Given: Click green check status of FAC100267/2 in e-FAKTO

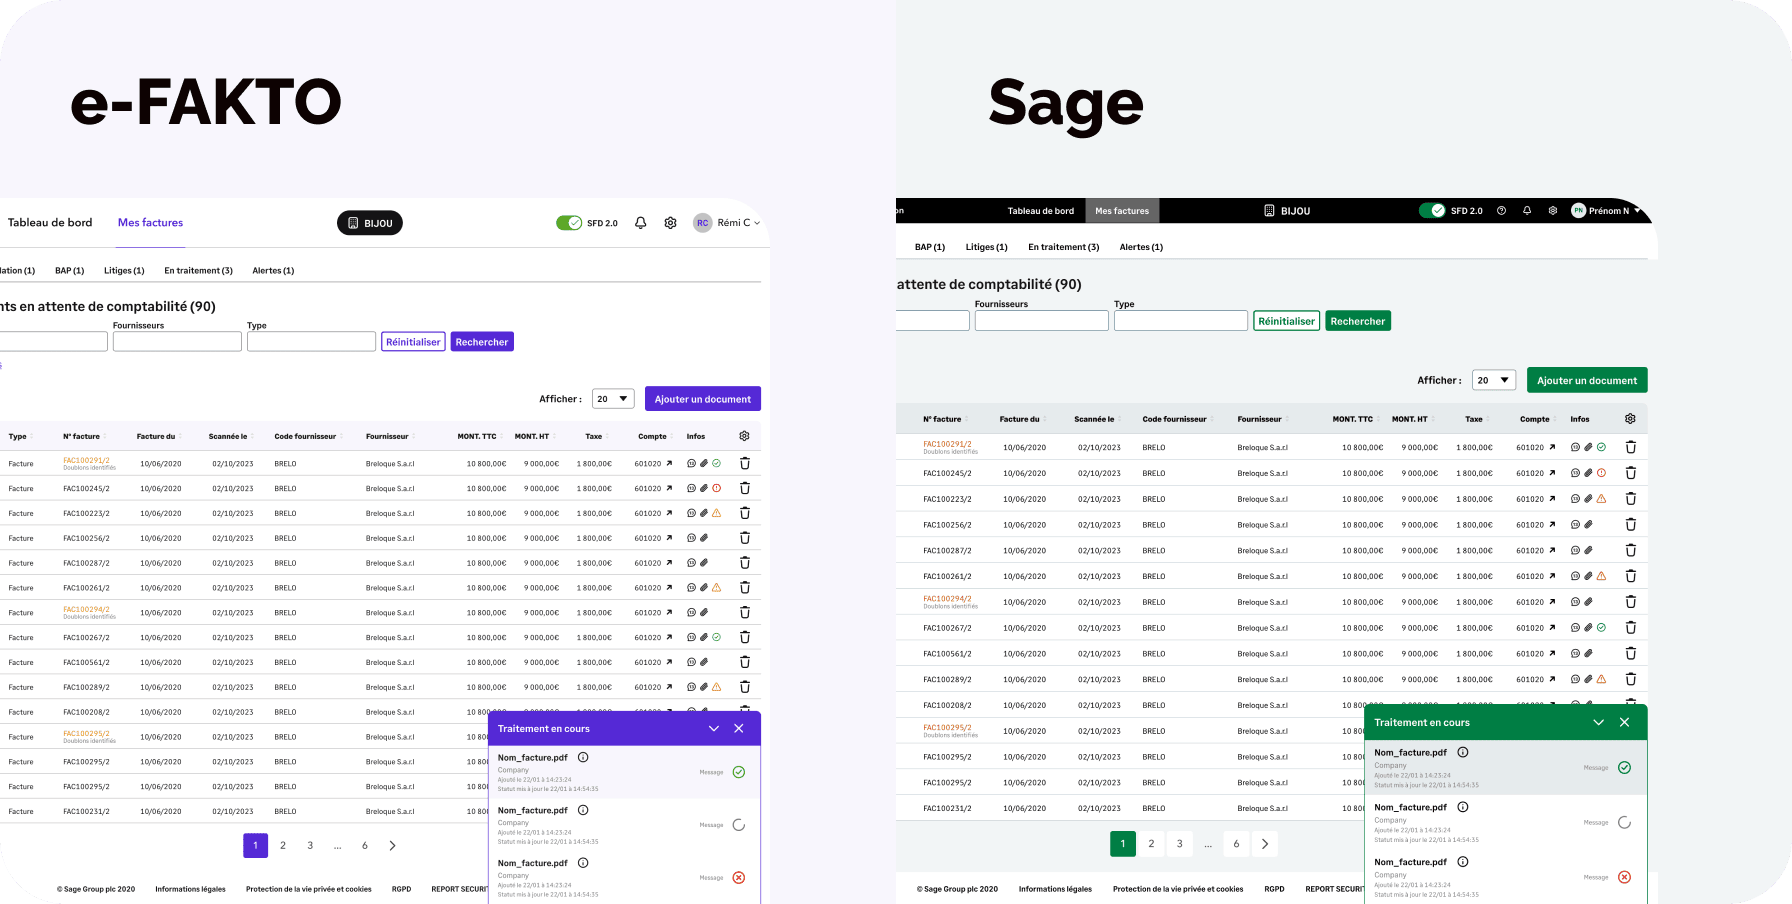Looking at the screenshot, I should [717, 637].
